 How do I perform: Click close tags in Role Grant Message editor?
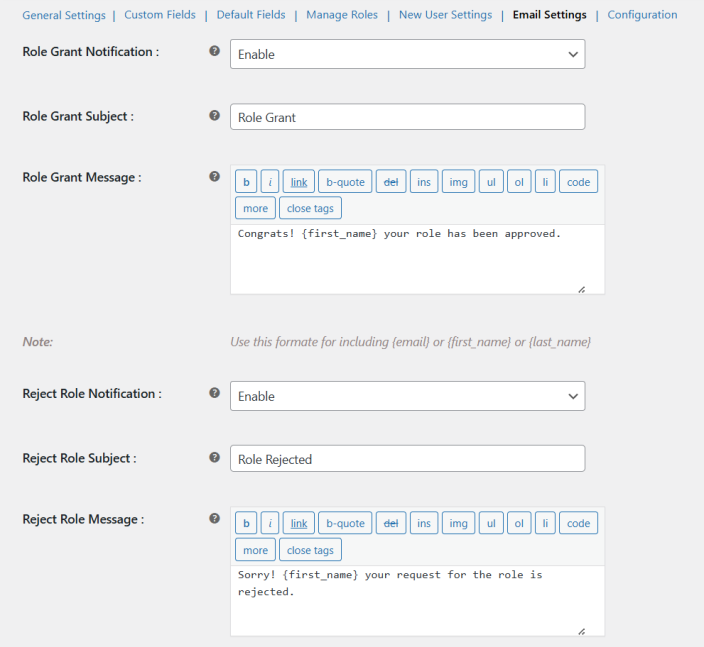(310, 208)
